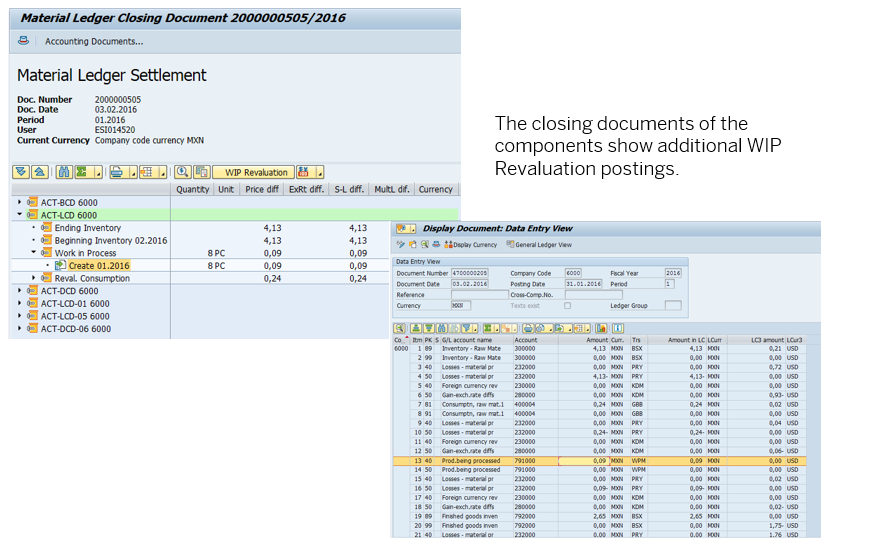Click the sort descending icon in line item toolbar
Image resolution: width=885 pixels, height=549 pixels.
429,328
